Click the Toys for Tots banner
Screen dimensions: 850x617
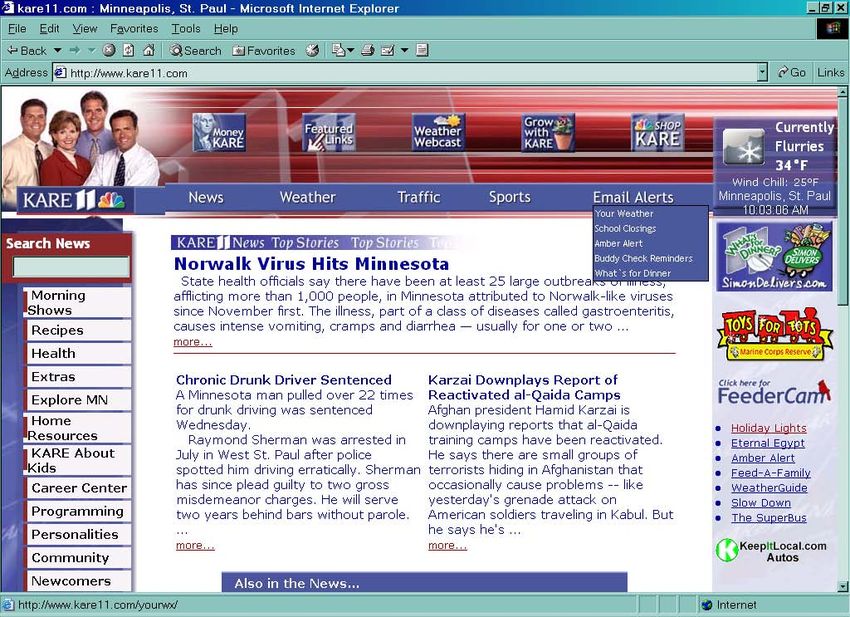(x=774, y=335)
